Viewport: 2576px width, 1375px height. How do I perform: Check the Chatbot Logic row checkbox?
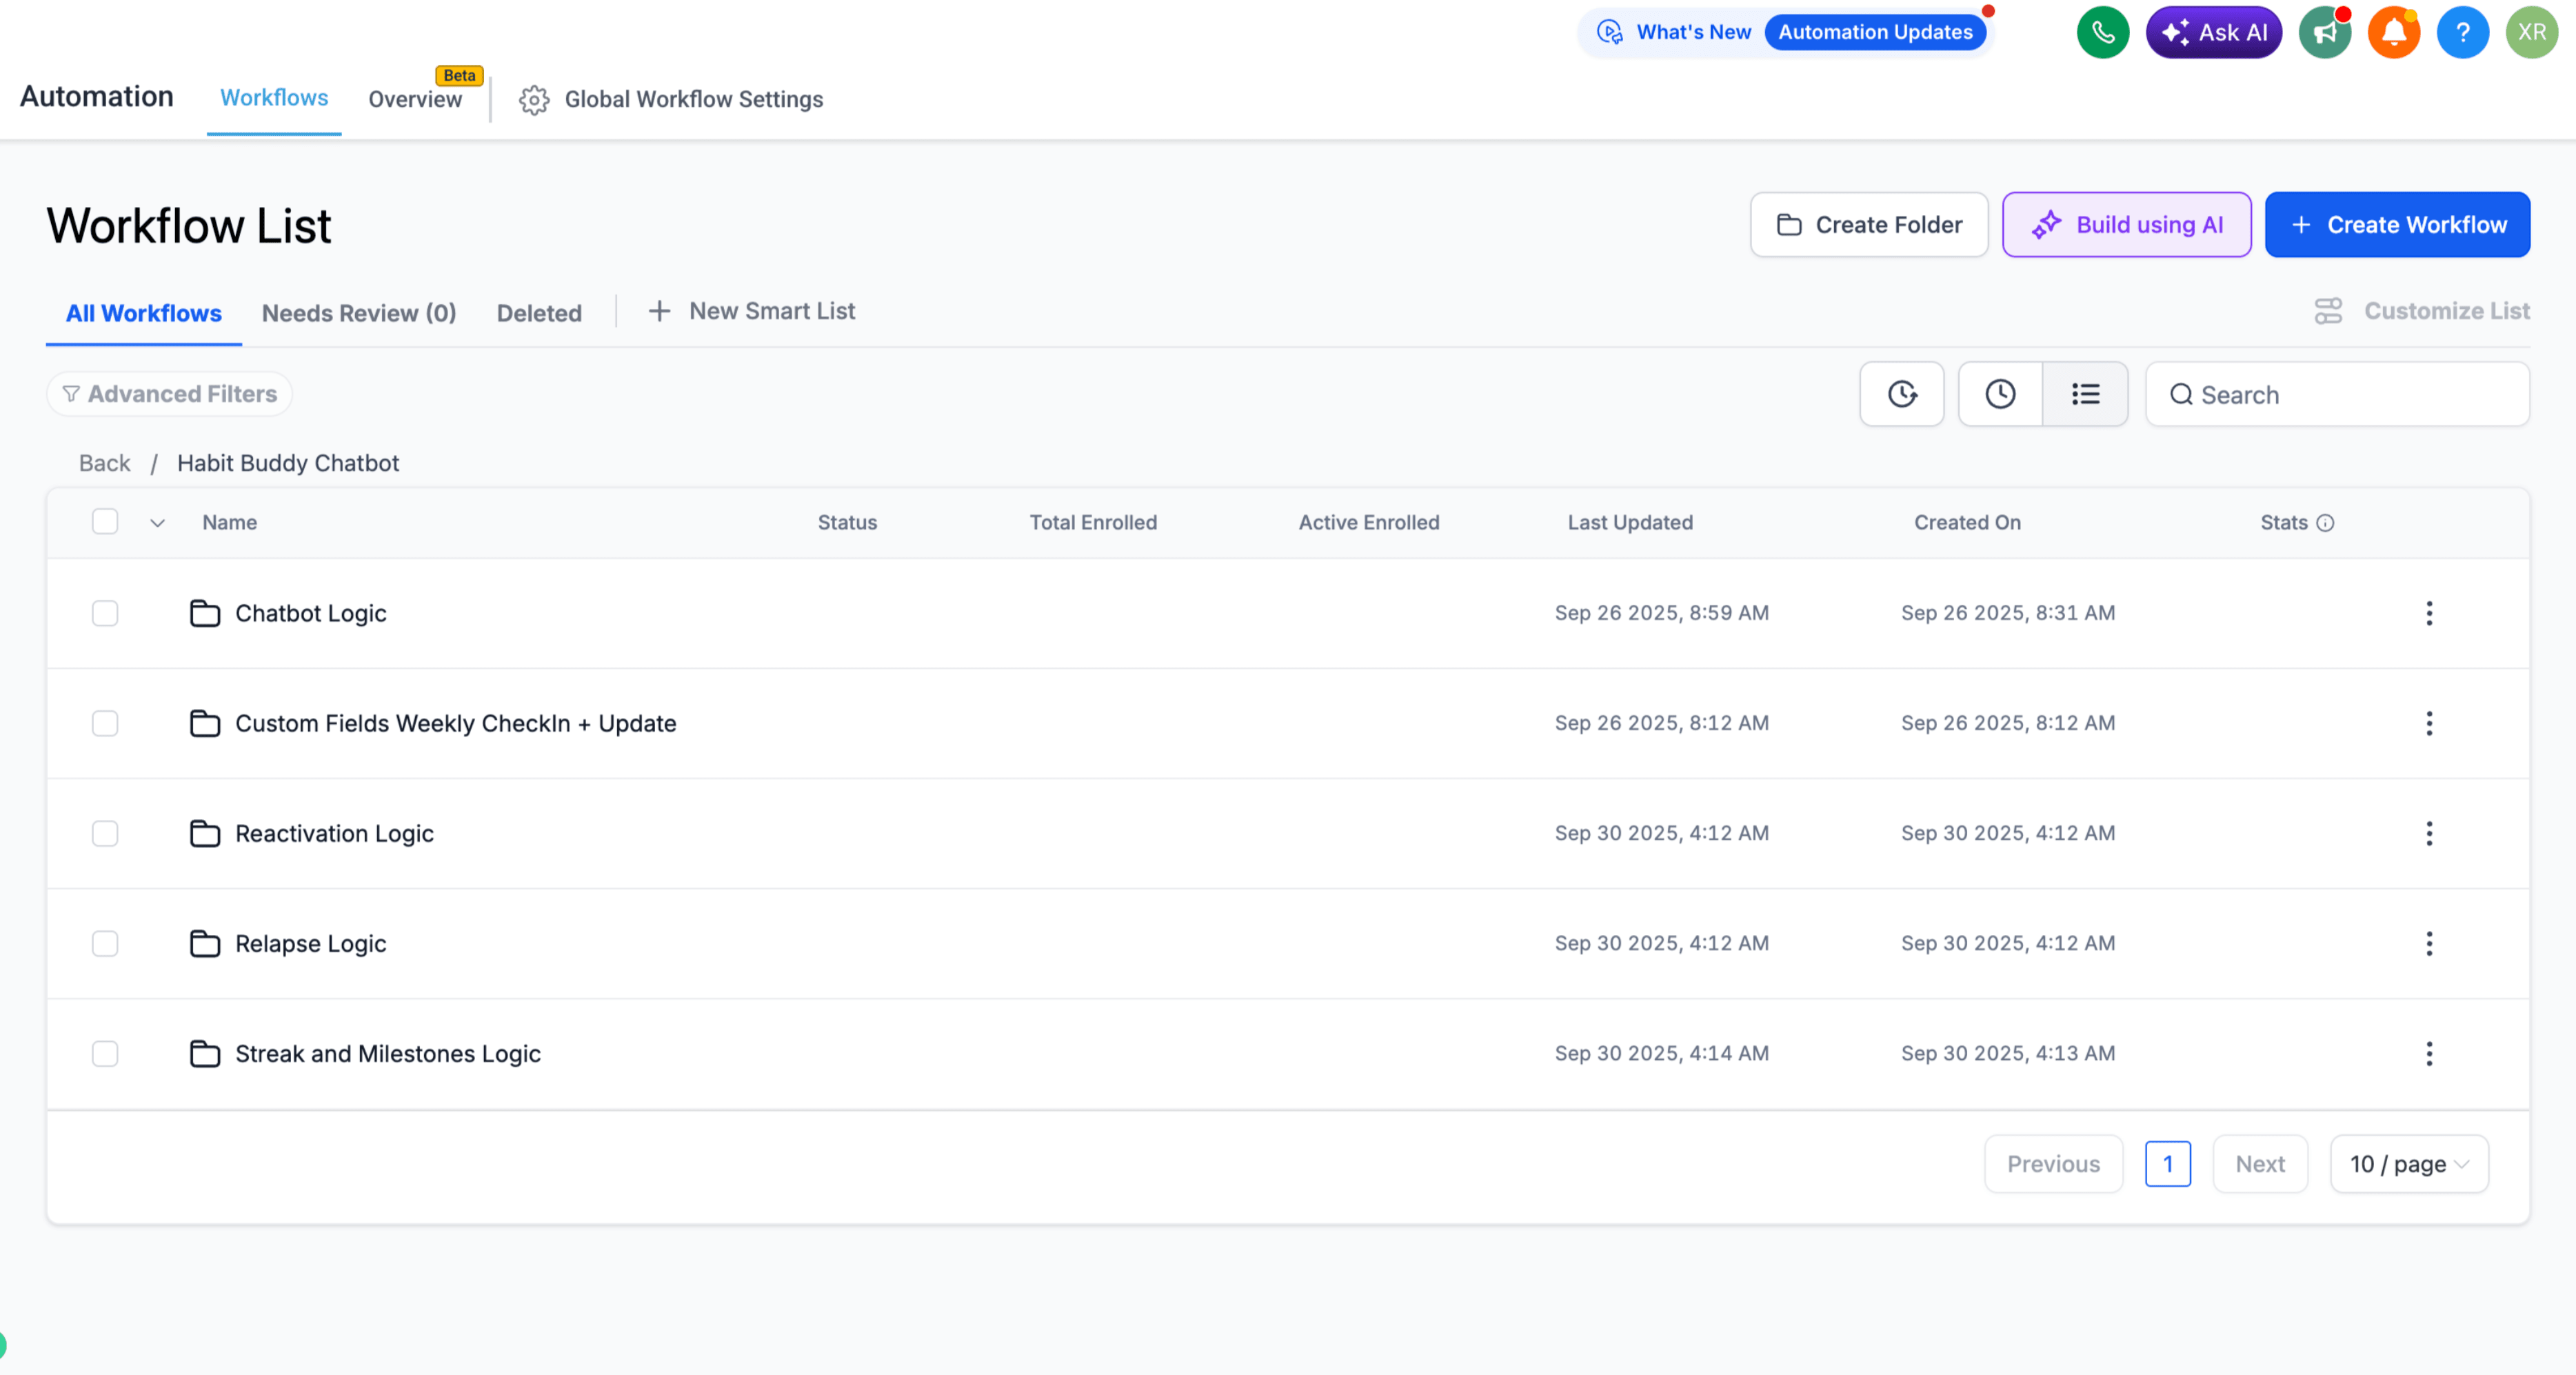tap(105, 613)
